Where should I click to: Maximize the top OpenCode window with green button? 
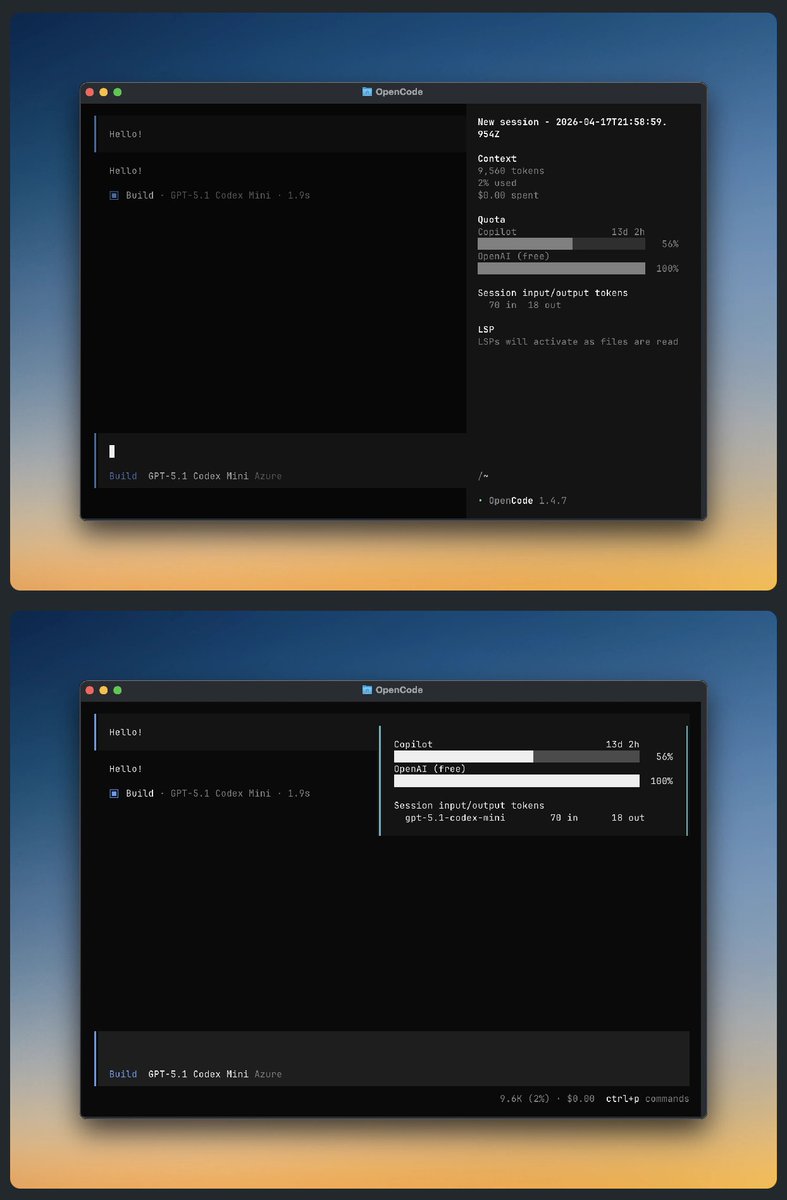coord(117,92)
